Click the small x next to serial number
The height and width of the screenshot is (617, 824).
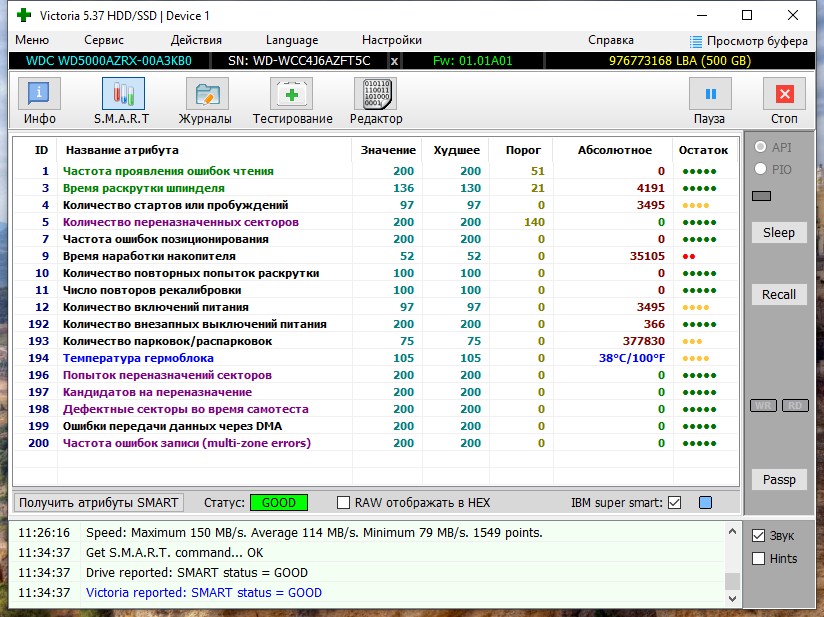click(x=394, y=61)
